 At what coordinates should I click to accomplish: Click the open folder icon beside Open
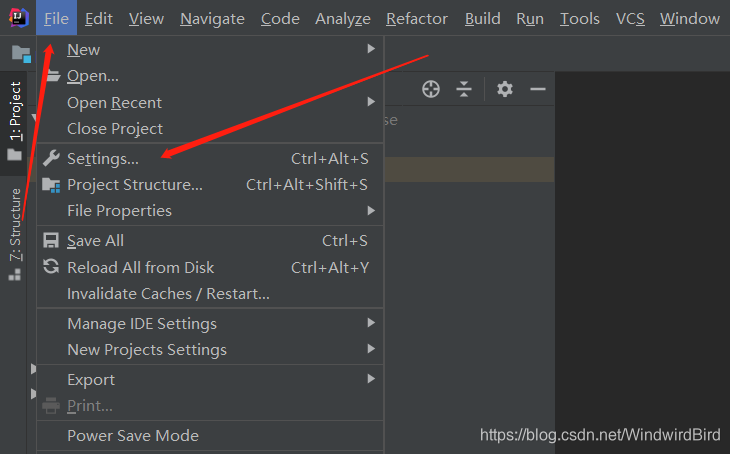pyautogui.click(x=54, y=75)
